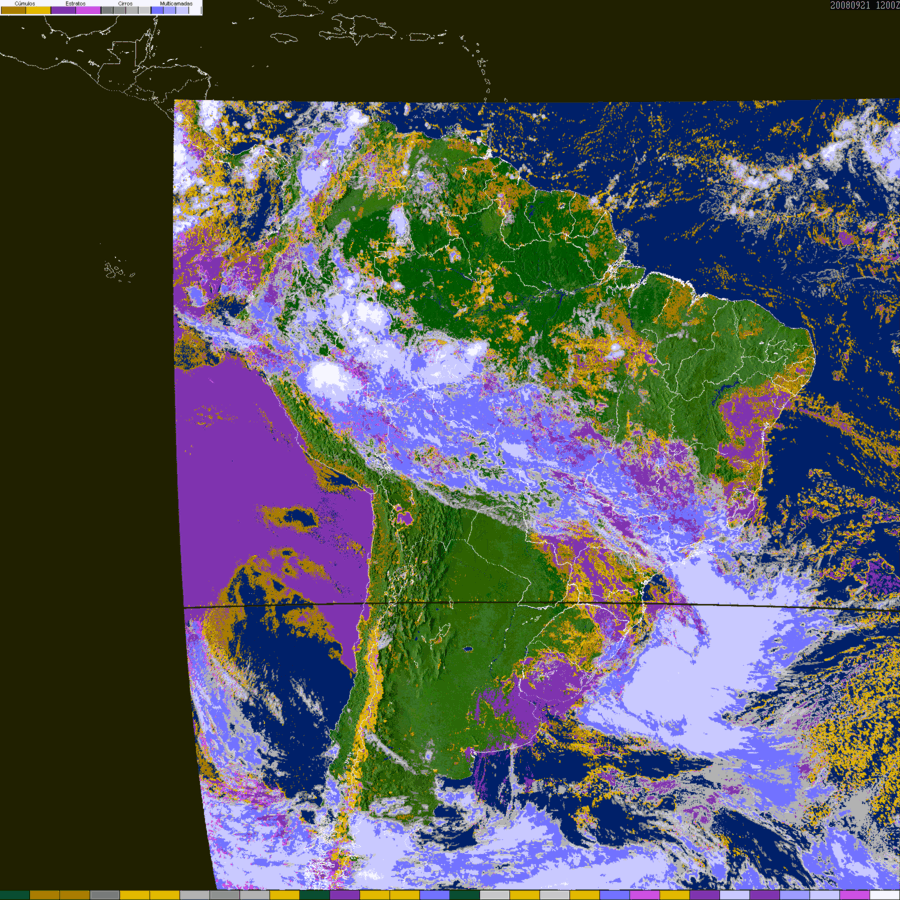Click the 20080921 1200Z timestamp
Screen dimensions: 900x900
click(x=864, y=5)
